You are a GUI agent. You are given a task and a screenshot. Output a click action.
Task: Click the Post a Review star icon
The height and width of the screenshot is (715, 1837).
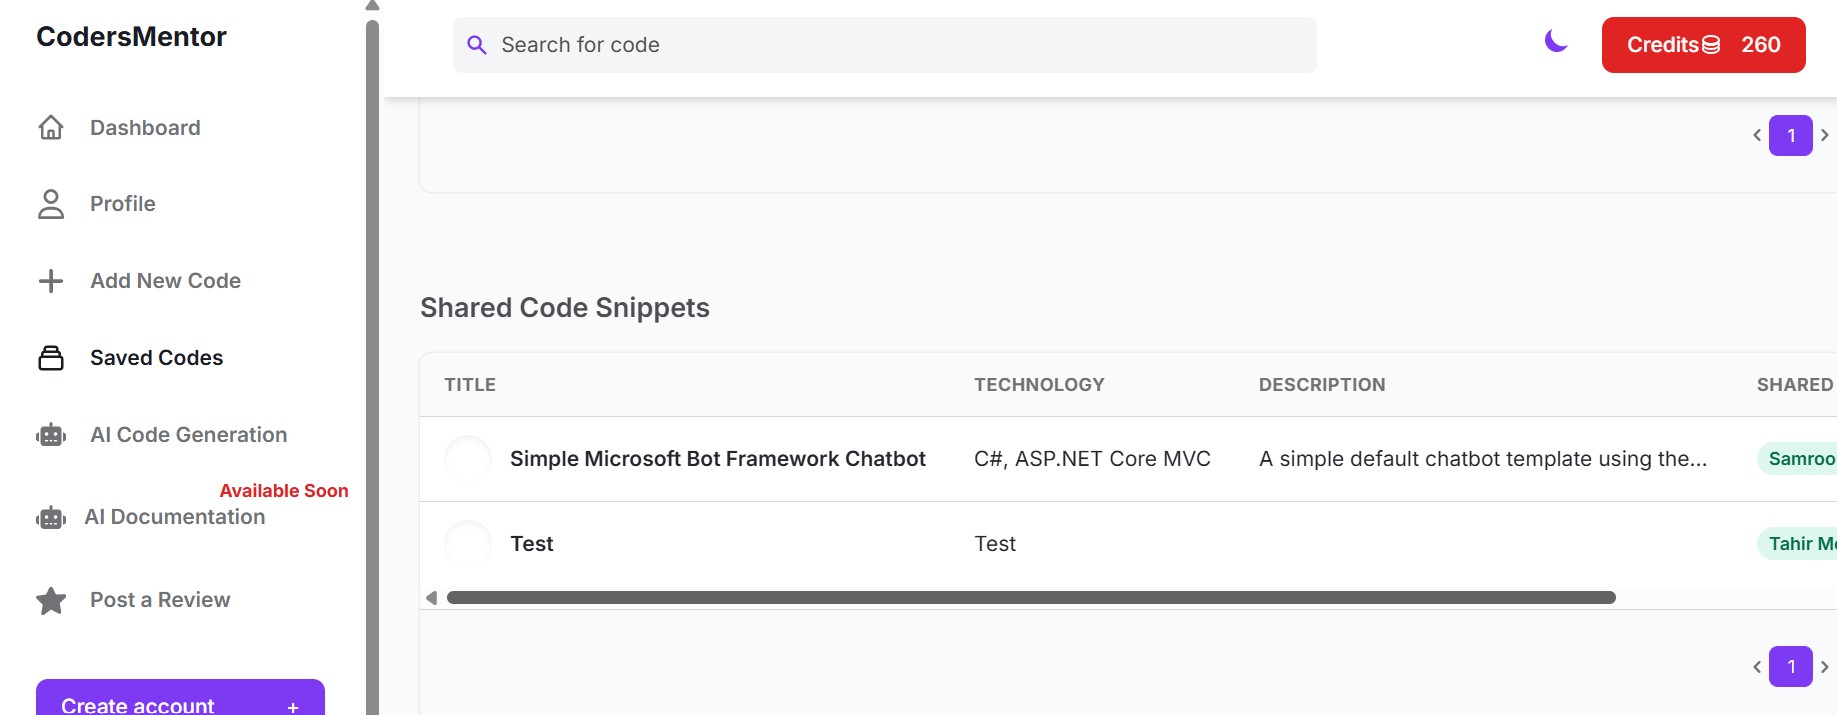pyautogui.click(x=51, y=600)
